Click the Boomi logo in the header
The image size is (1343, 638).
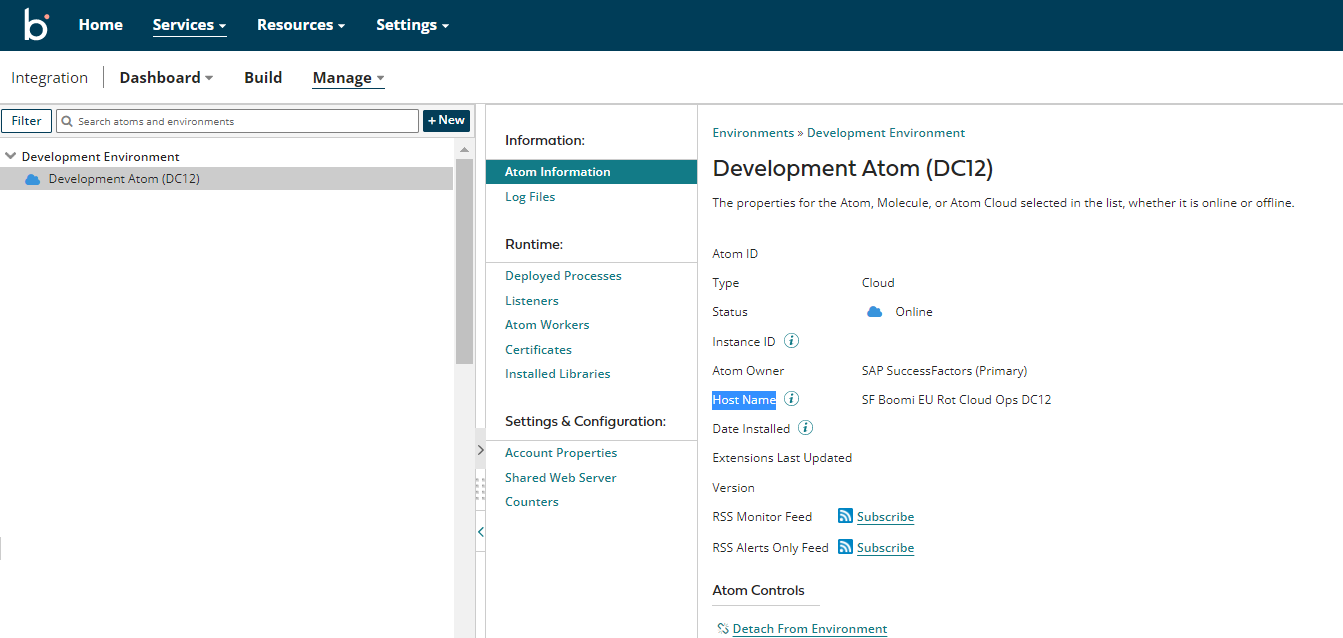[x=36, y=25]
